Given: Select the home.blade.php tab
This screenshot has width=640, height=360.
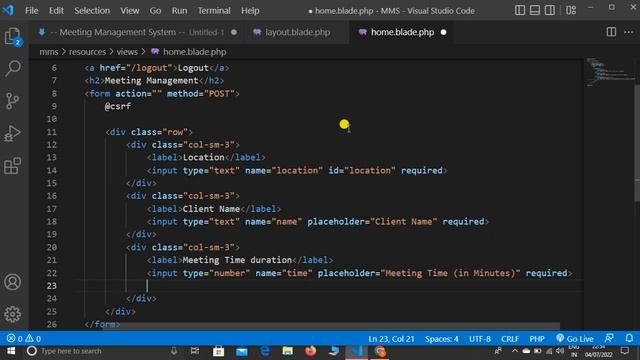Looking at the screenshot, I should coord(402,32).
